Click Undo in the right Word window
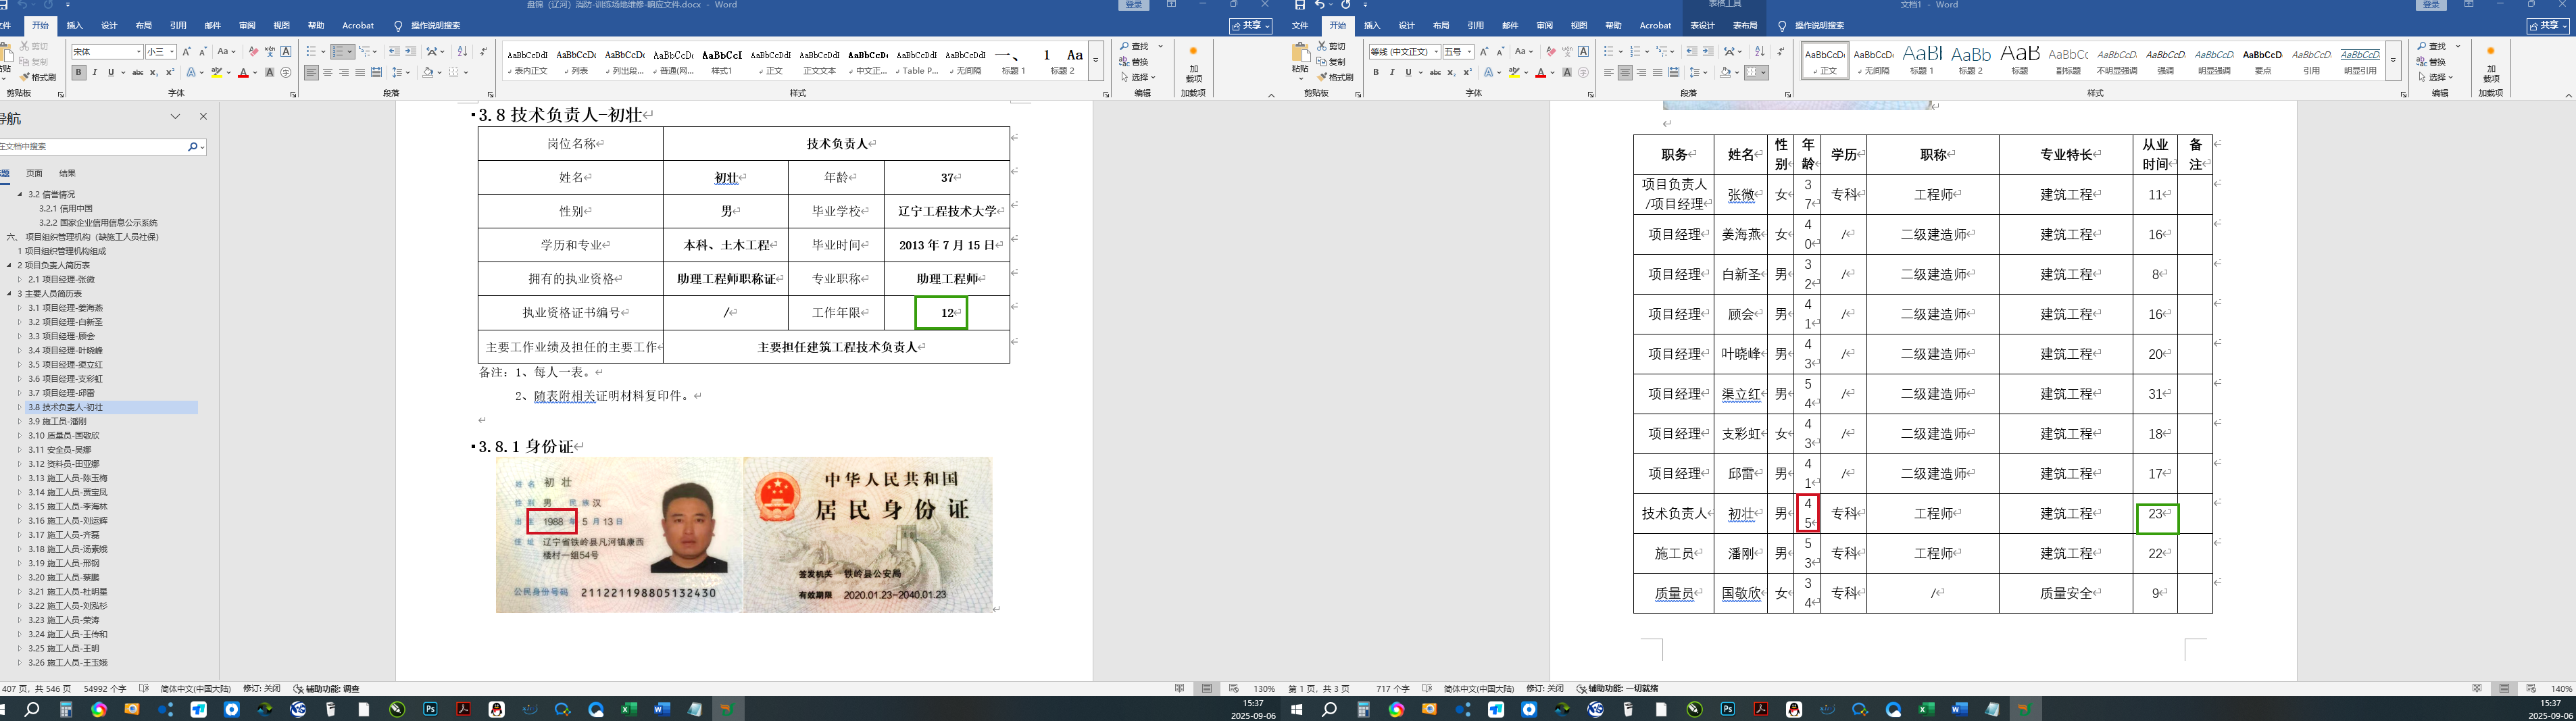 pos(1320,5)
